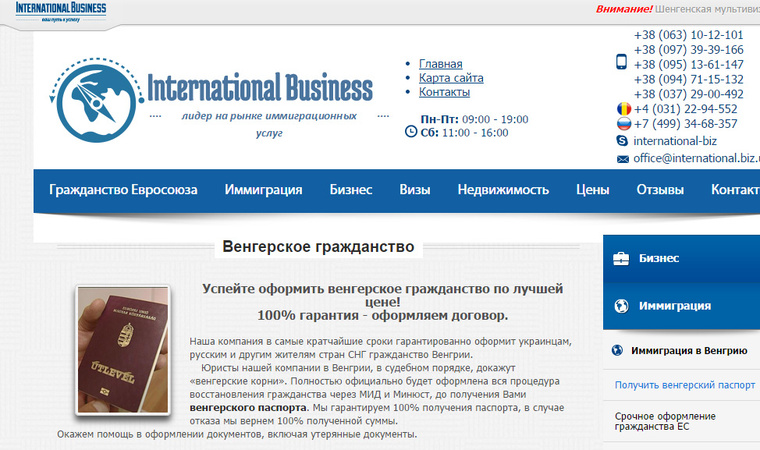
Task: Open Иммиграция in the blue navigation bar
Action: pyautogui.click(x=263, y=189)
